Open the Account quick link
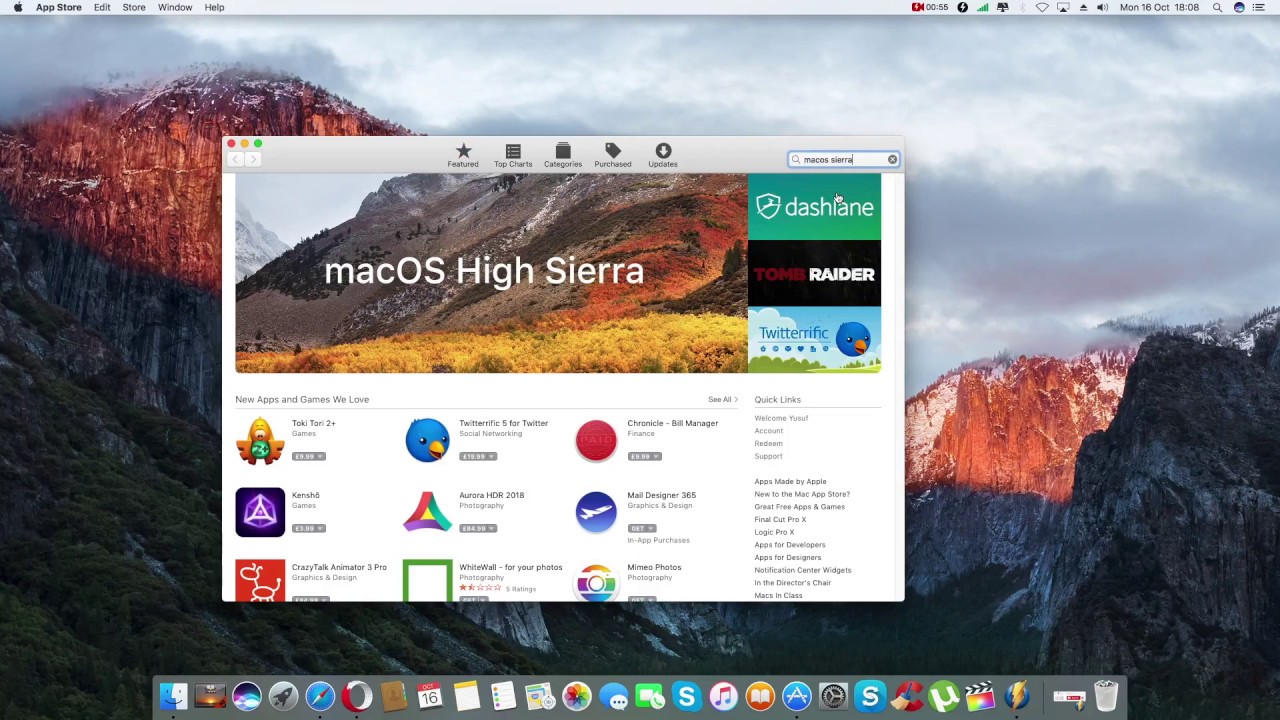 coord(769,431)
